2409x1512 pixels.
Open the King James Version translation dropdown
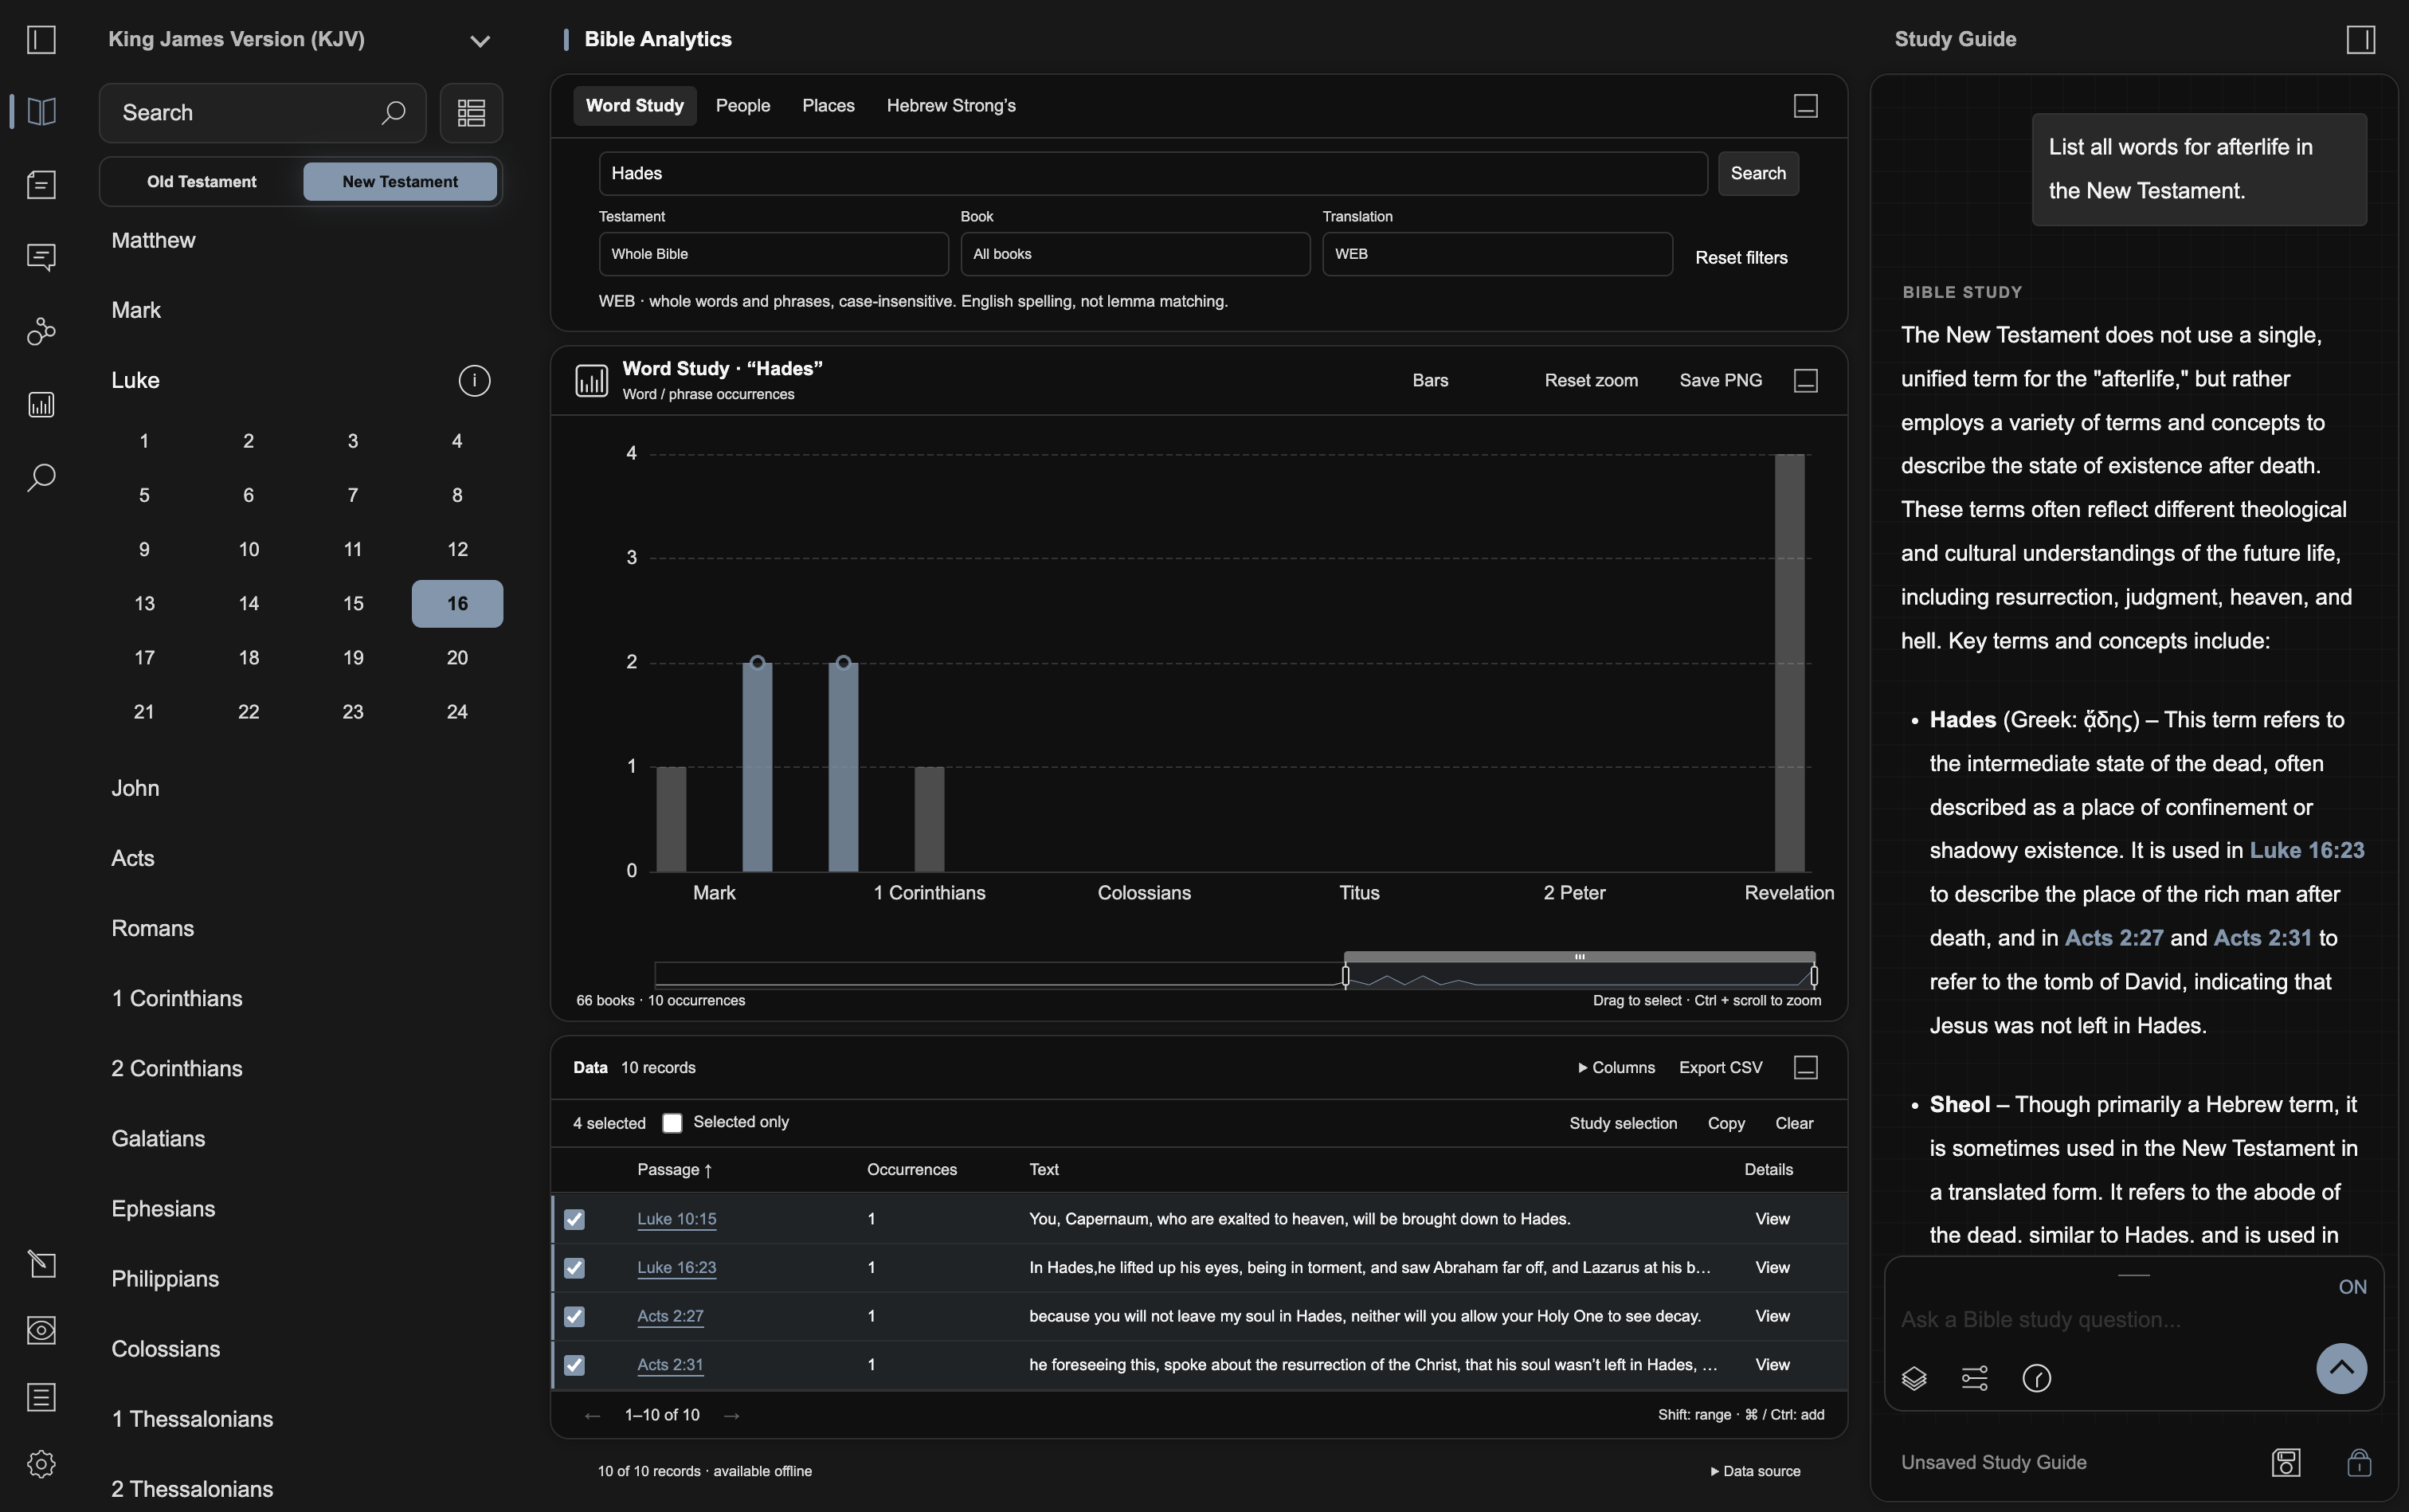coord(300,39)
